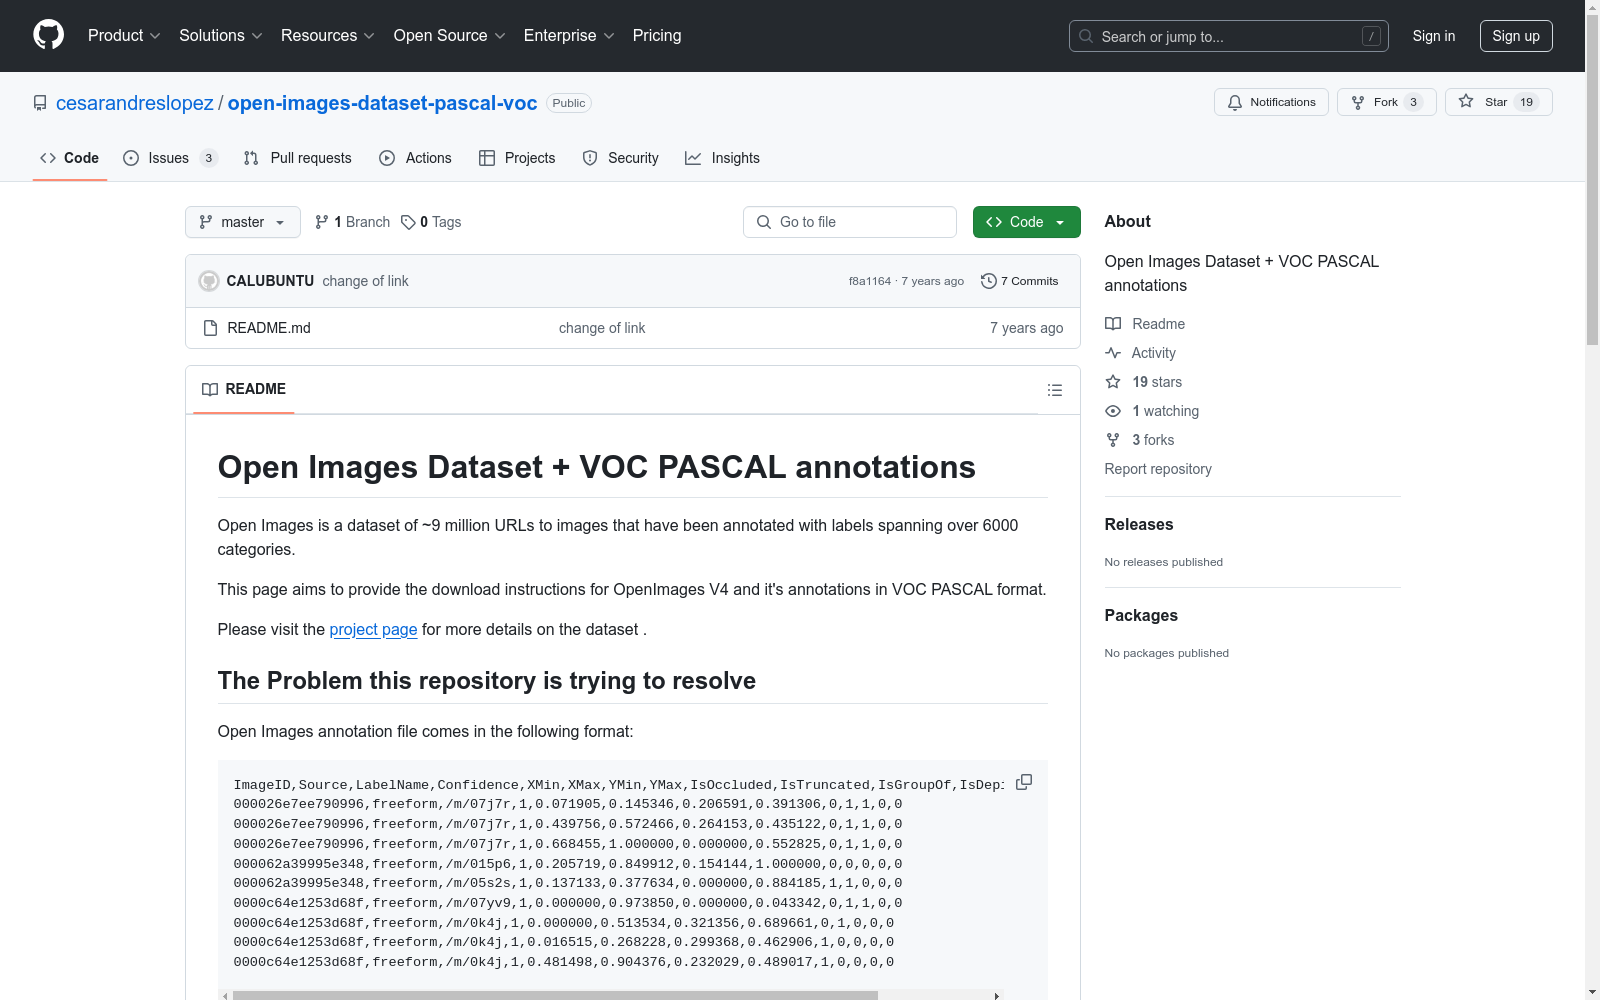Screen dimensions: 1600x1000
Task: Click the branch icon beside 1 Branch
Action: coord(322,222)
